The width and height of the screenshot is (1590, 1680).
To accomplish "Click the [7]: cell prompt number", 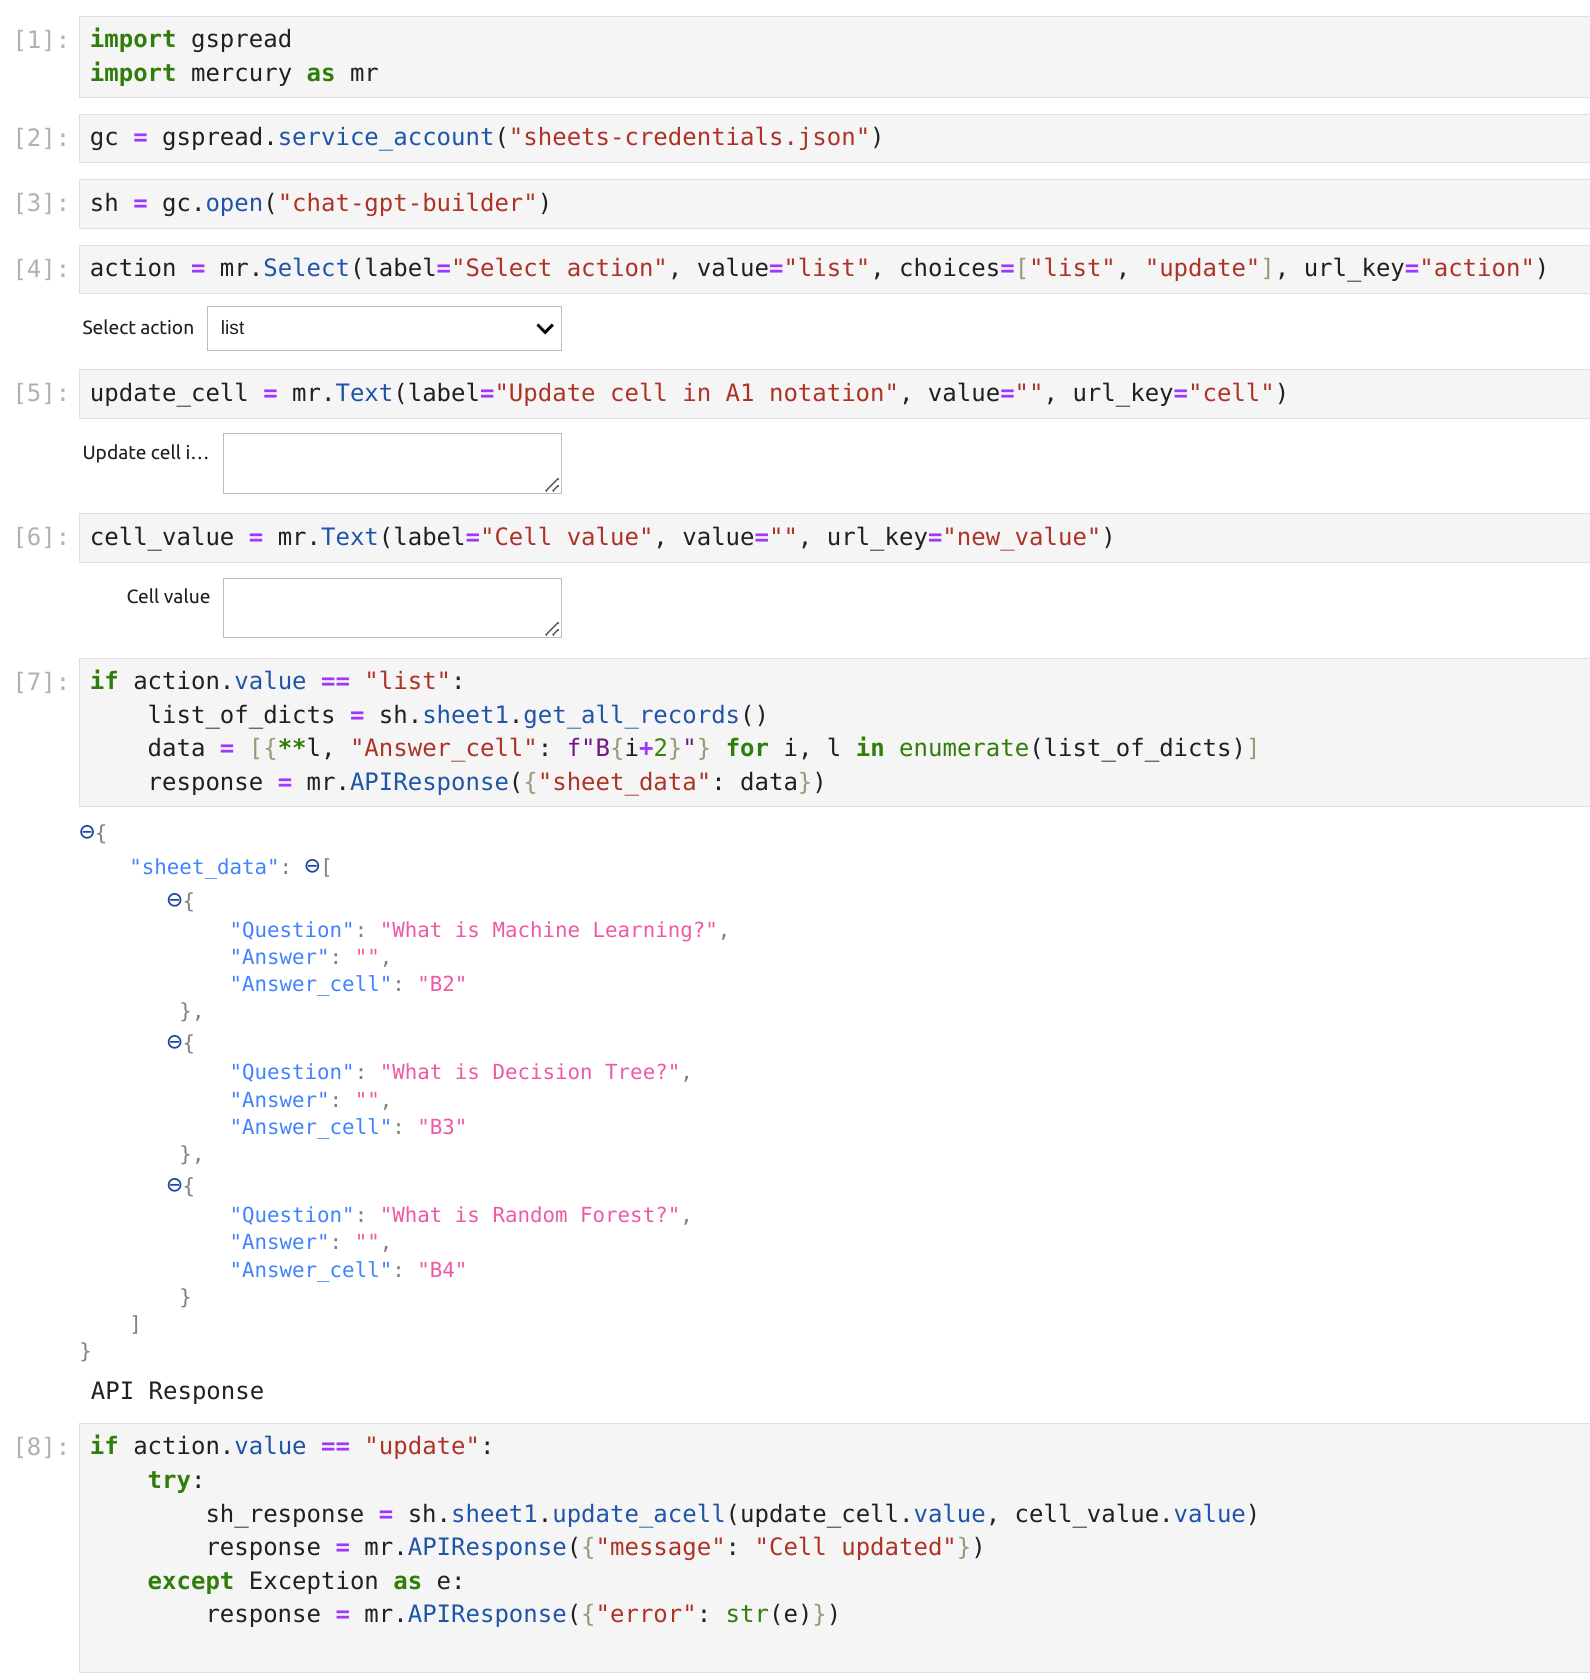I will click(x=41, y=682).
